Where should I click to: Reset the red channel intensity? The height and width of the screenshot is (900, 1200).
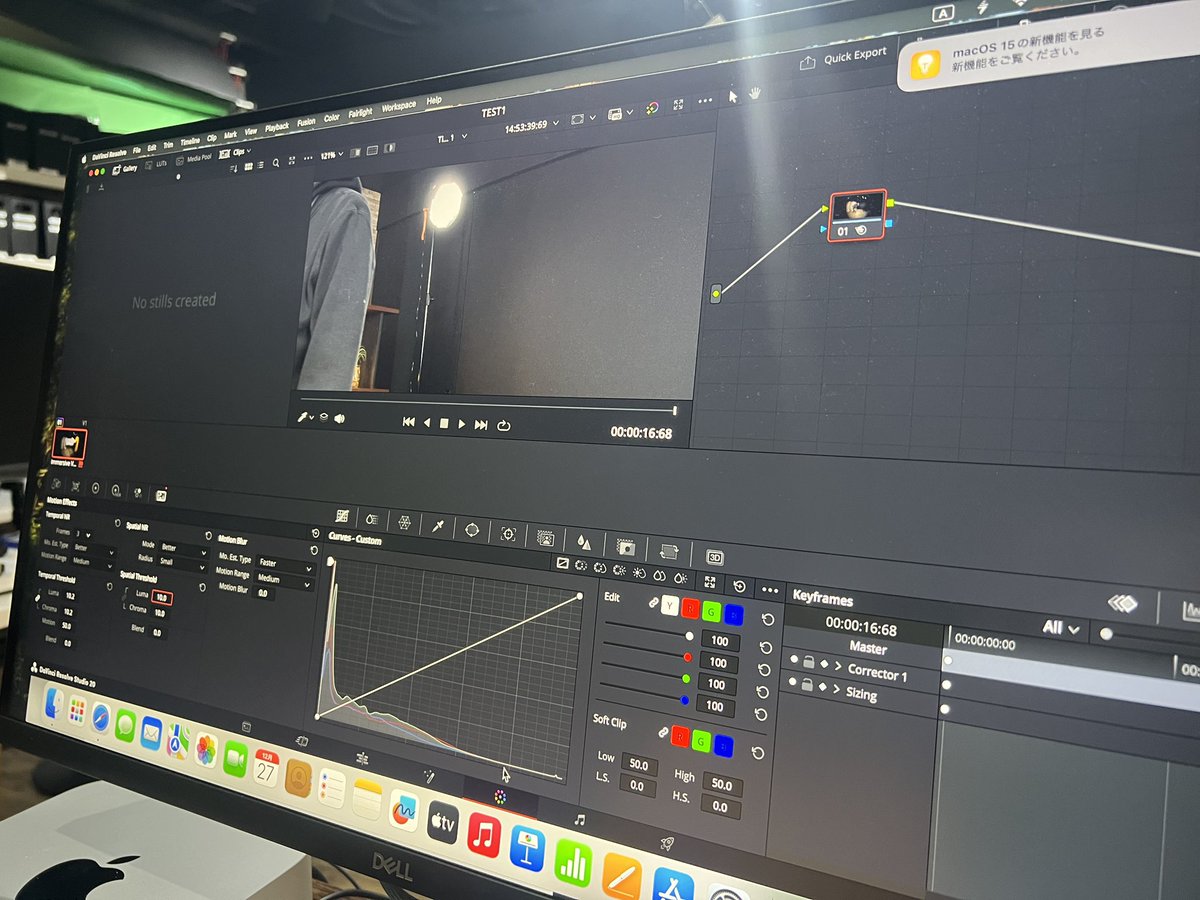coord(765,669)
